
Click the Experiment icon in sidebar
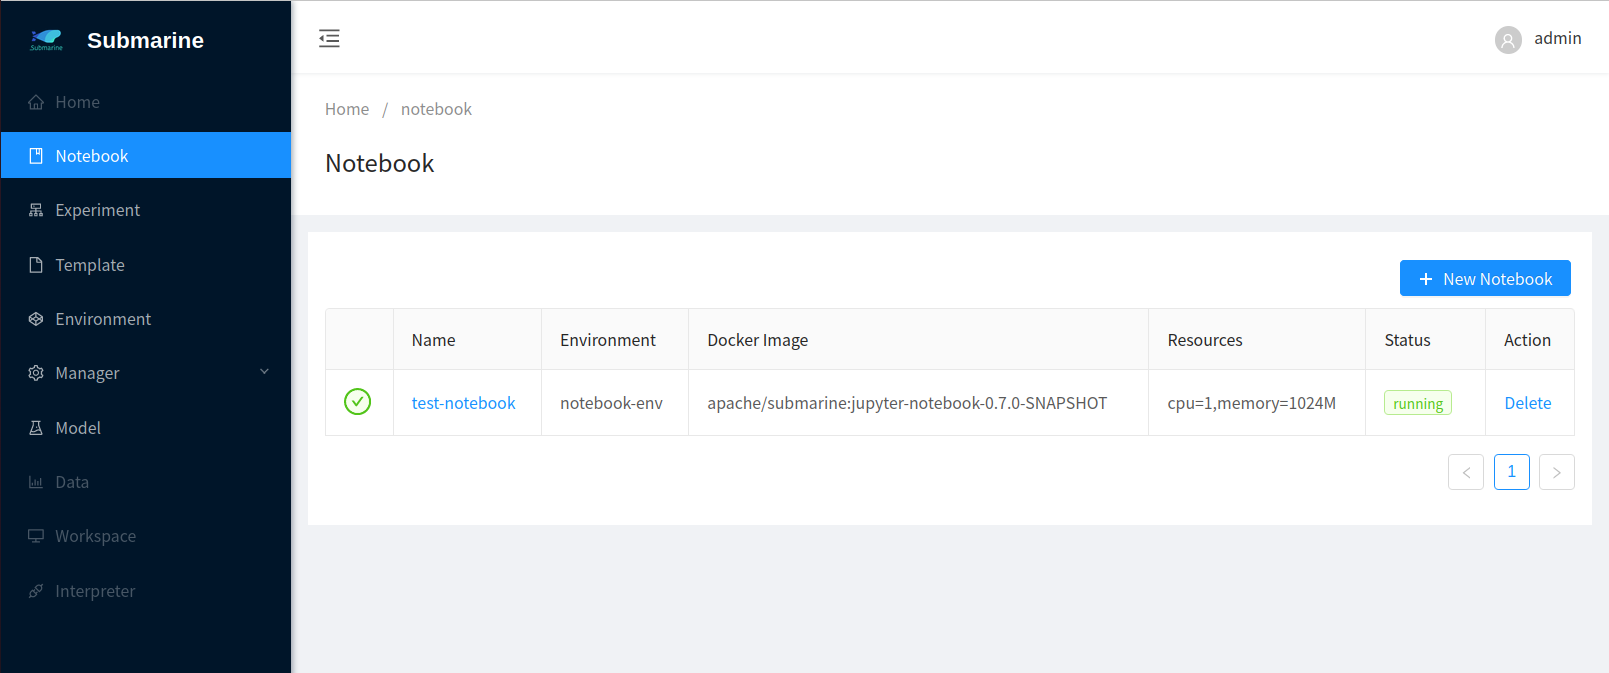(36, 210)
